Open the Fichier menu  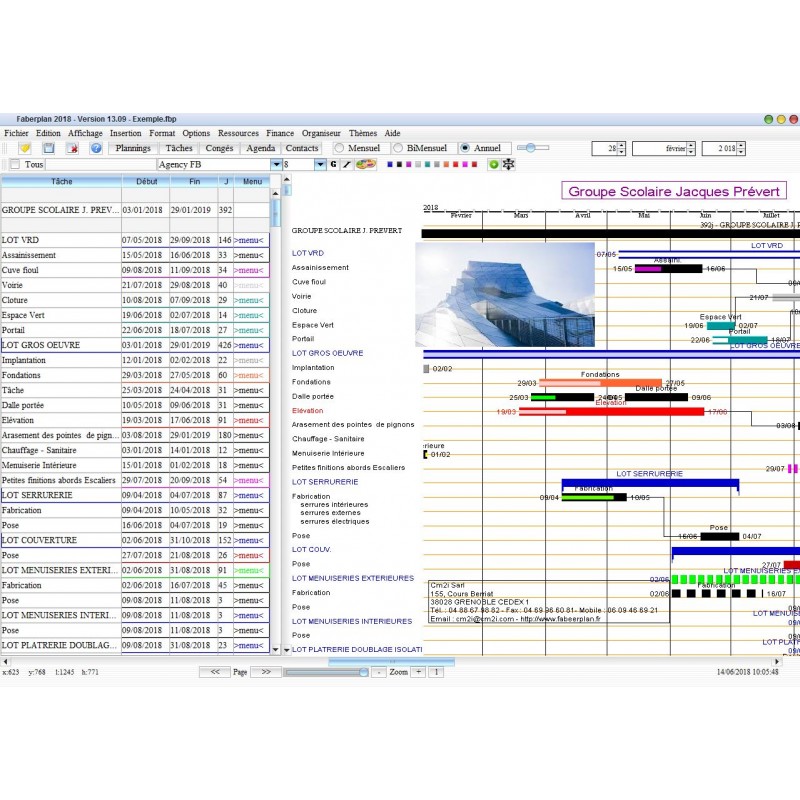(16, 133)
